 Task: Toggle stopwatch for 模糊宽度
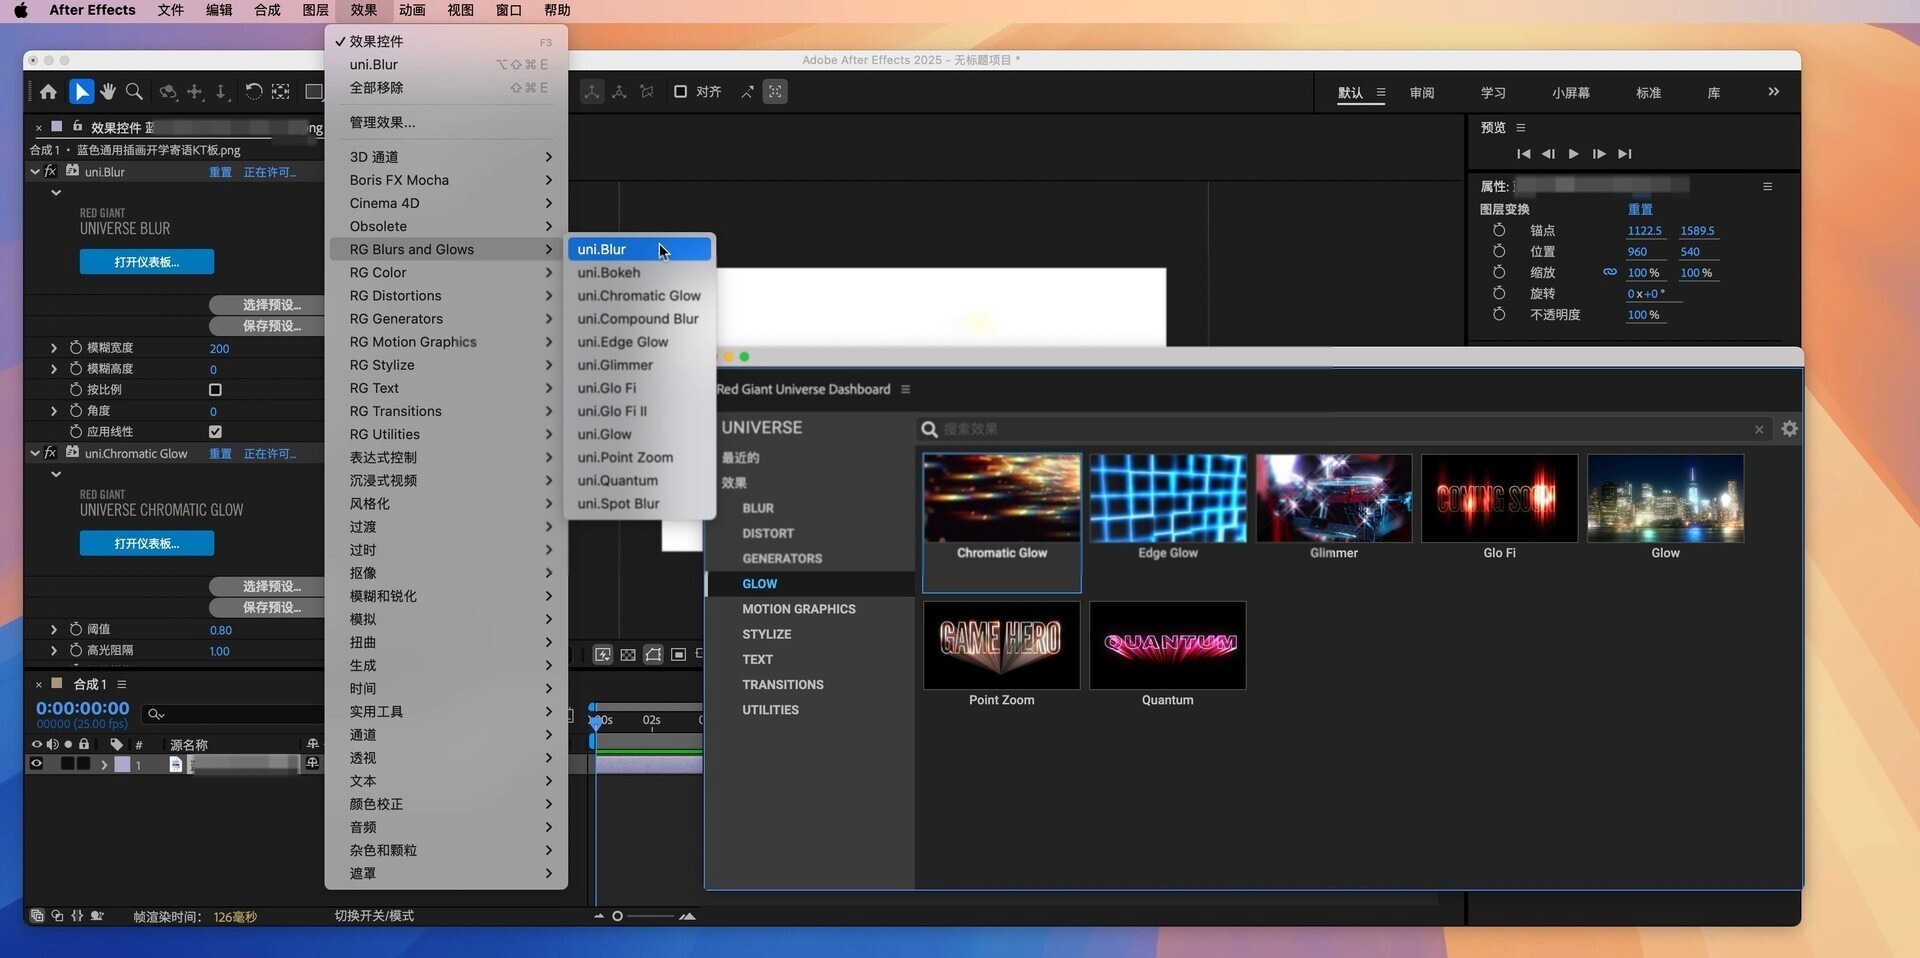click(x=76, y=348)
